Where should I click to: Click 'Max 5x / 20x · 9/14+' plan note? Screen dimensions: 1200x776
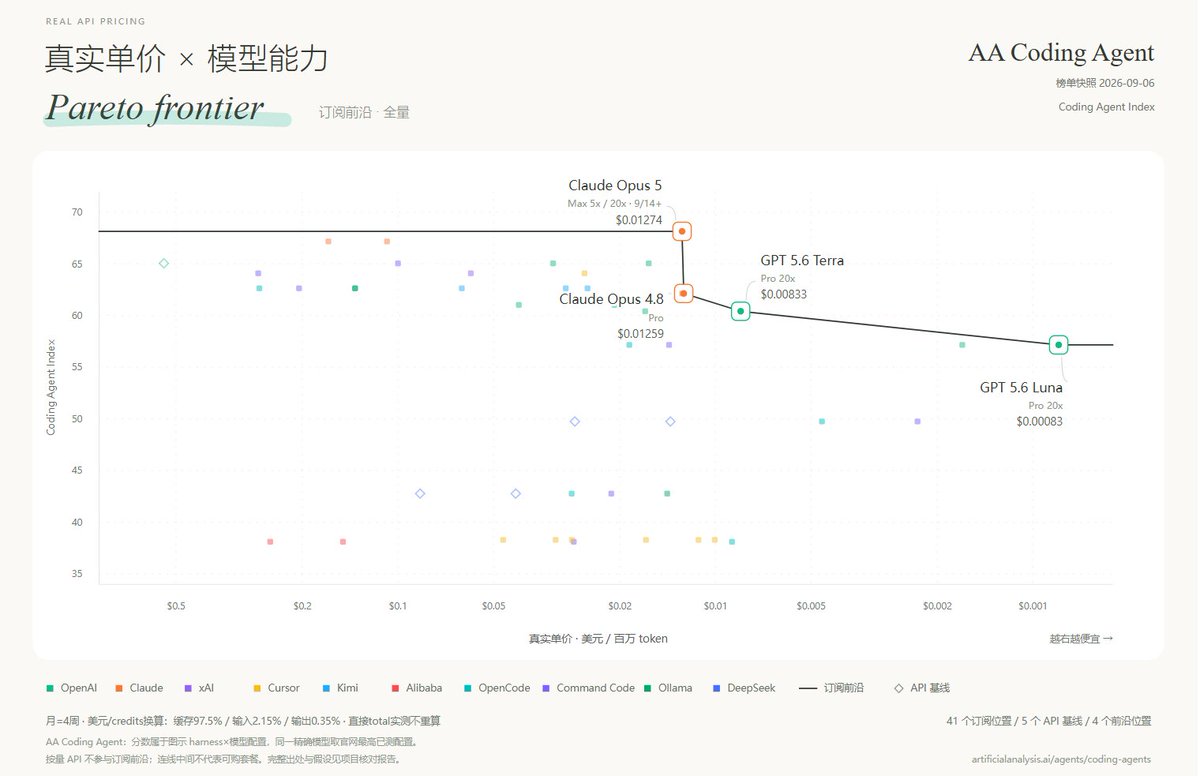(614, 204)
